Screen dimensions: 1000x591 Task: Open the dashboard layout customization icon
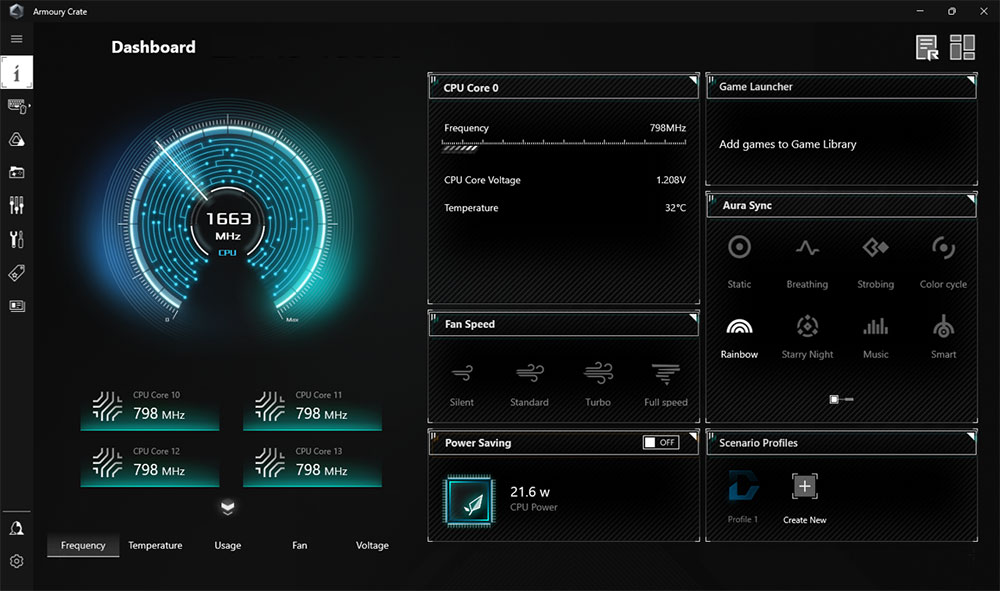[962, 46]
